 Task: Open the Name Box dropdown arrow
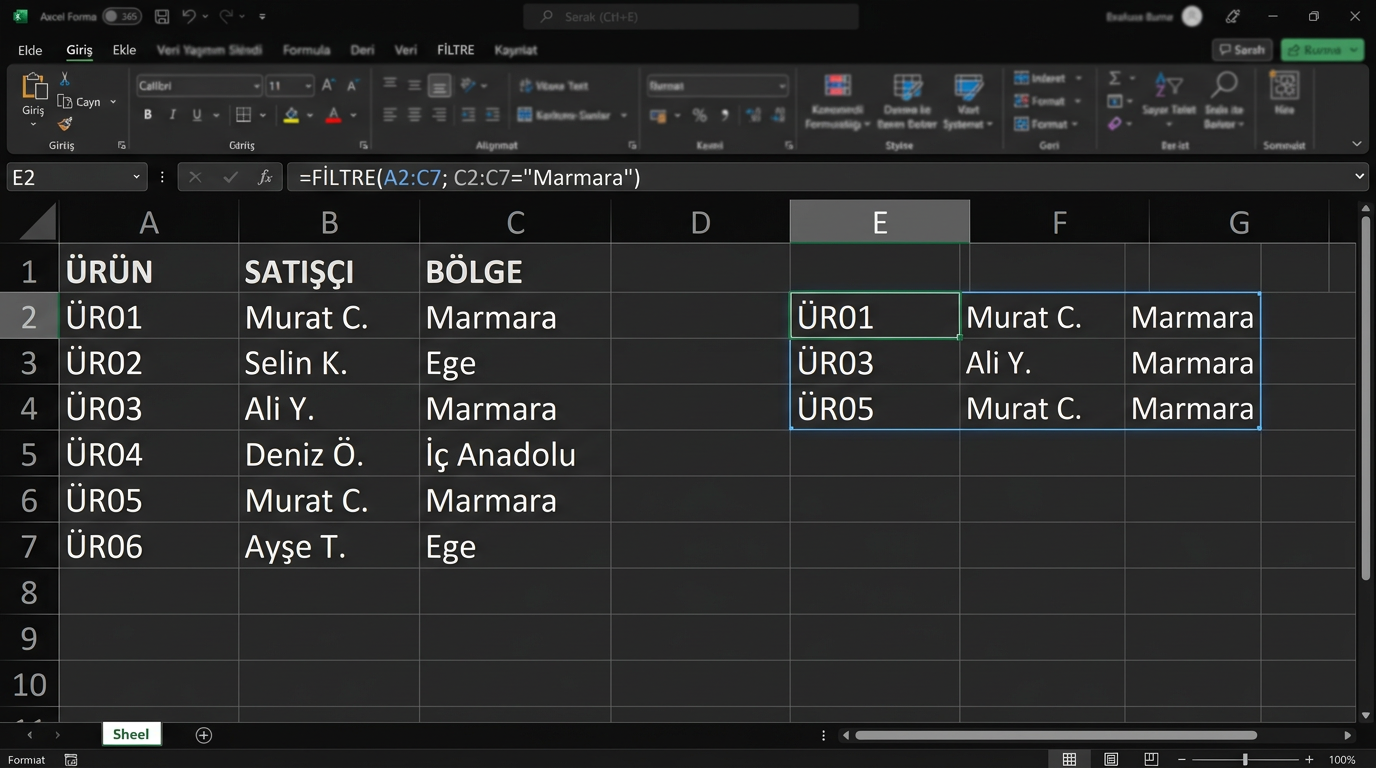click(x=136, y=177)
